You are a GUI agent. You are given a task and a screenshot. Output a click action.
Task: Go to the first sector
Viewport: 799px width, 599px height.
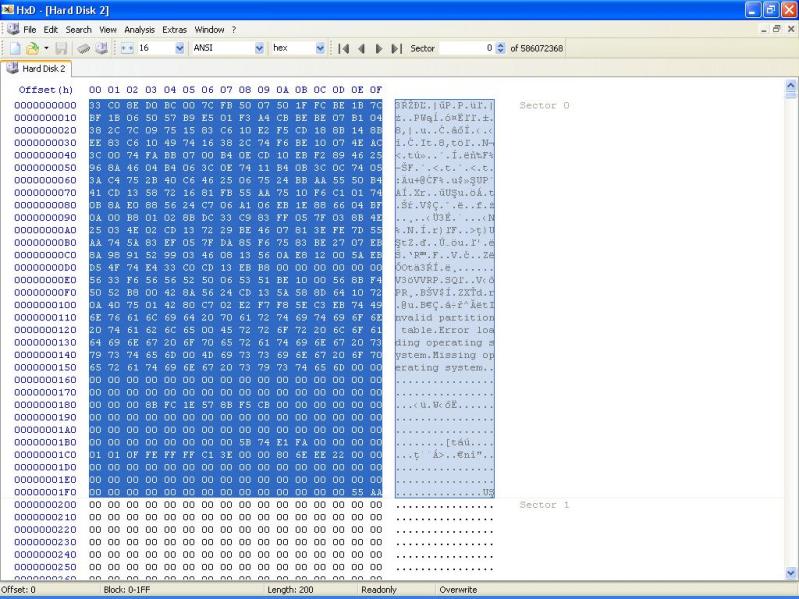click(x=345, y=48)
